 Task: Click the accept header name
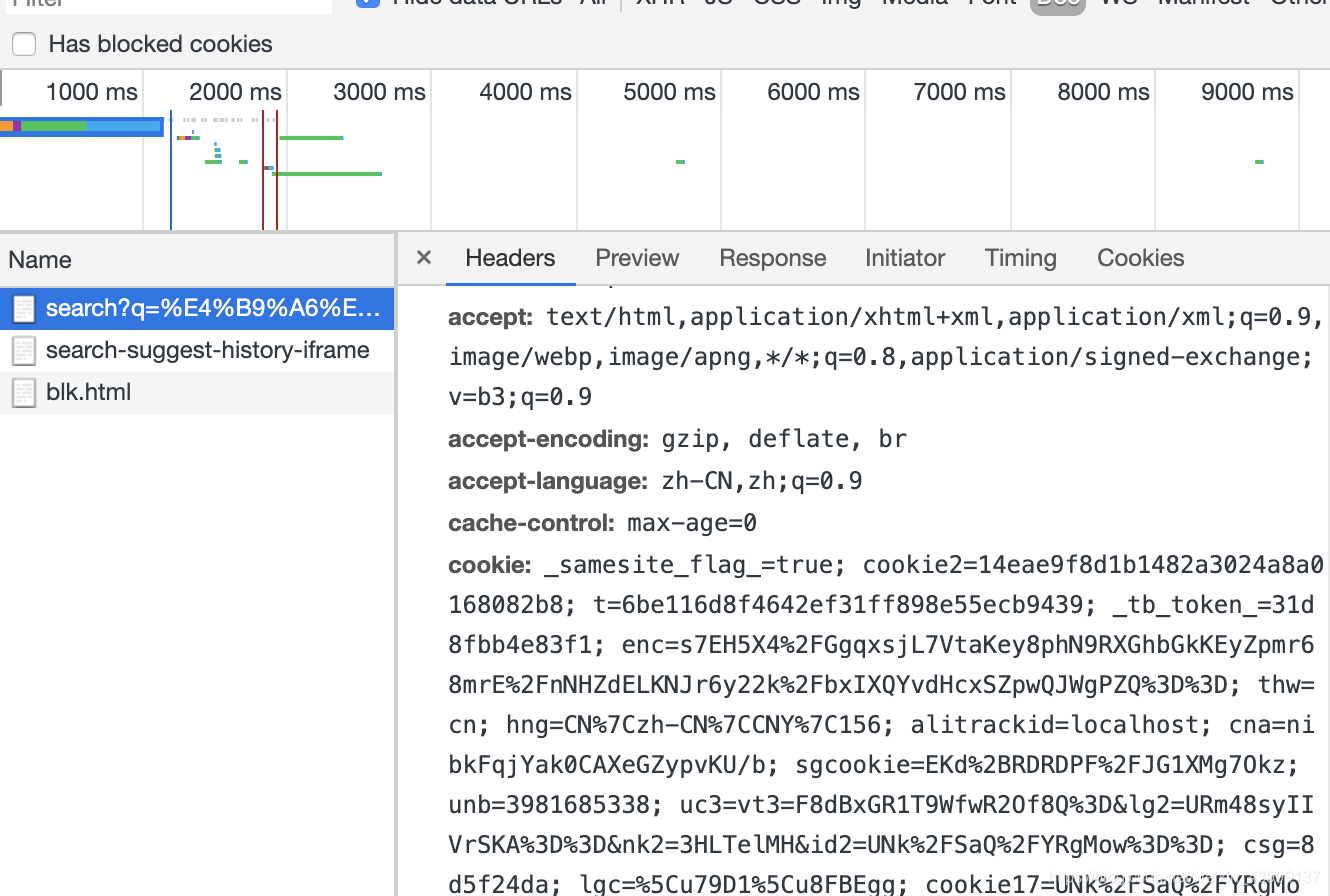pyautogui.click(x=492, y=317)
